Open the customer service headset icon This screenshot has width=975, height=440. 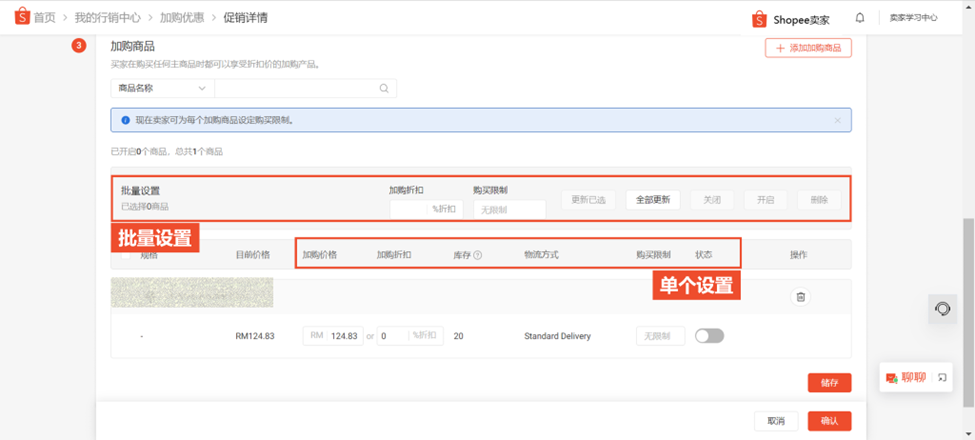tap(943, 308)
